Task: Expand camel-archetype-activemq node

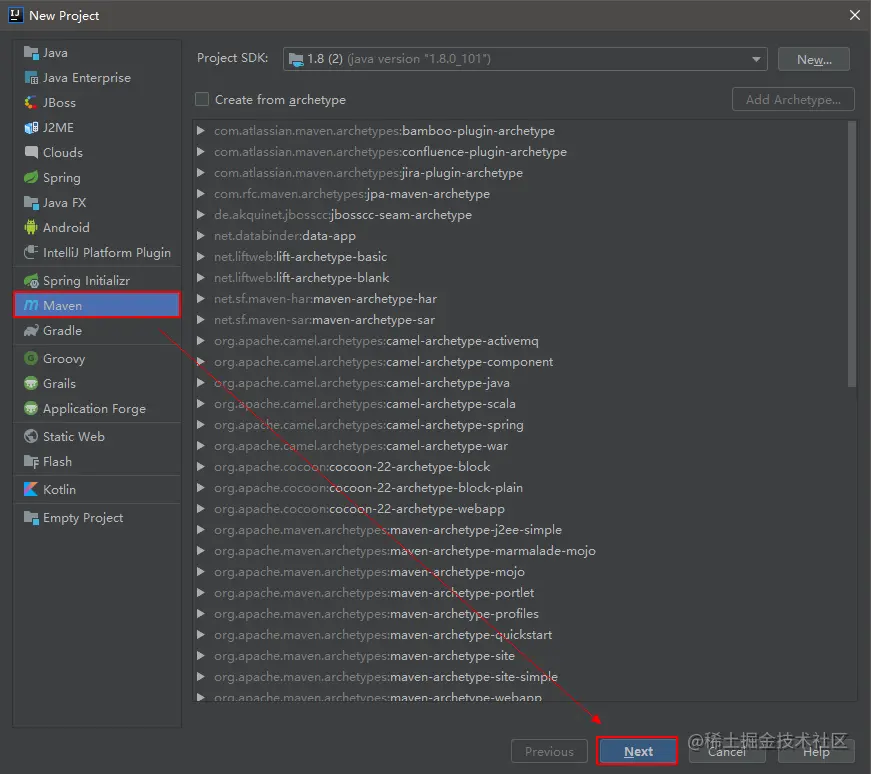Action: 201,341
